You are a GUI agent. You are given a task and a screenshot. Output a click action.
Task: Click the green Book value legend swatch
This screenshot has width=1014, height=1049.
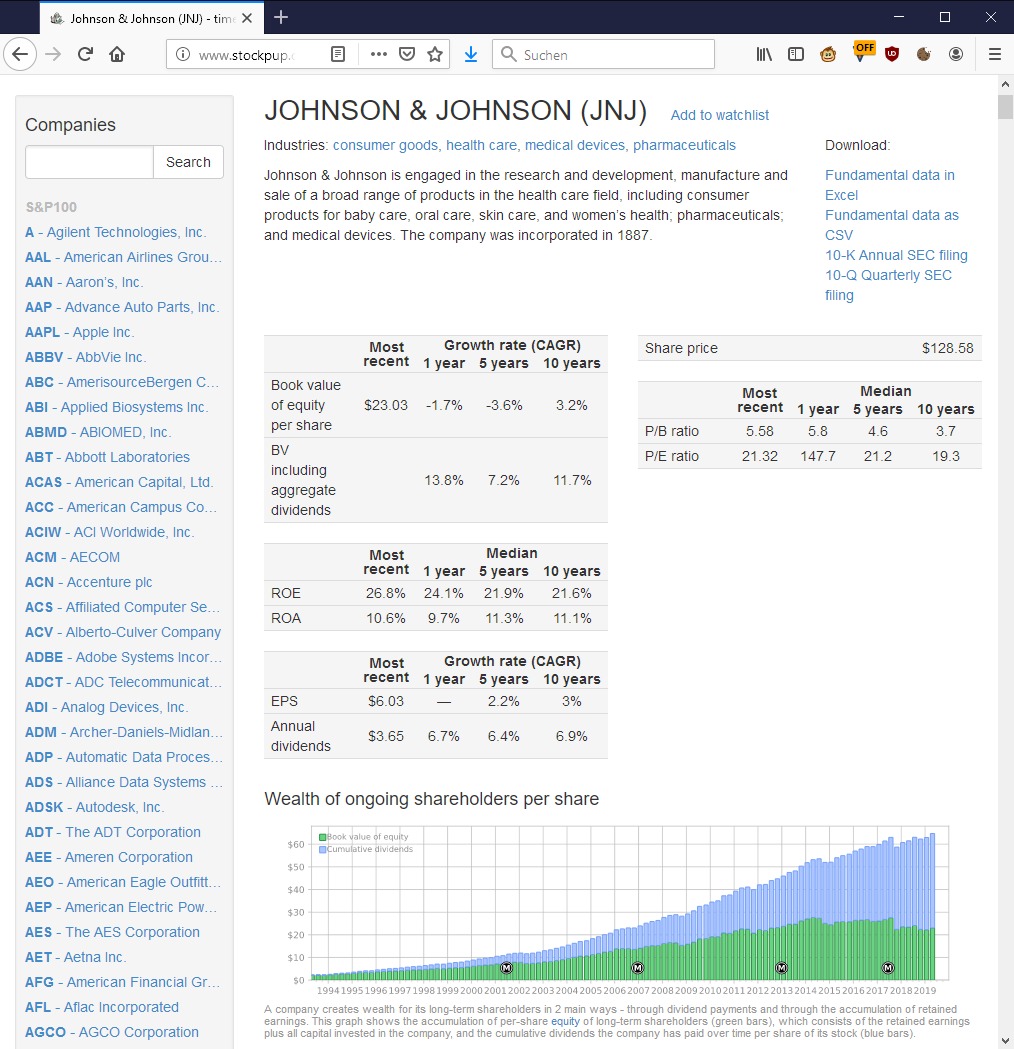point(322,837)
